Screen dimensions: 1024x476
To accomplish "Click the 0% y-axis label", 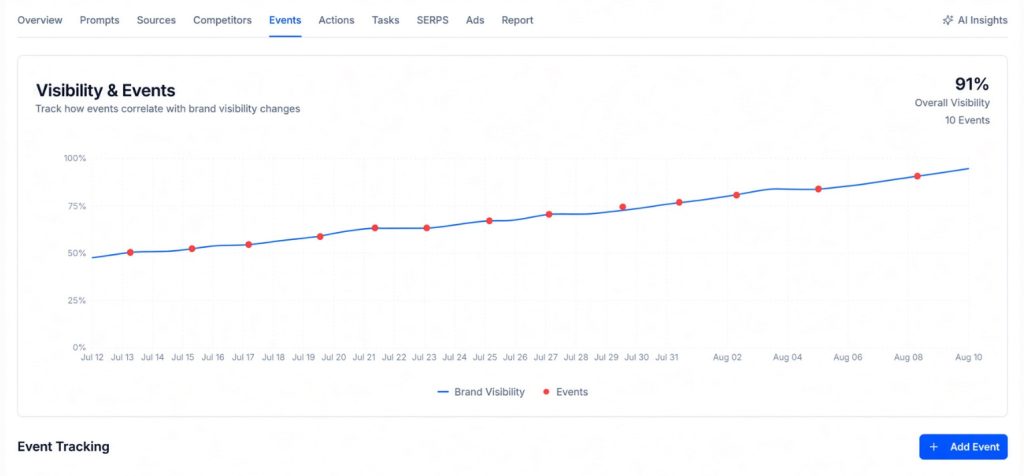I will pos(80,347).
